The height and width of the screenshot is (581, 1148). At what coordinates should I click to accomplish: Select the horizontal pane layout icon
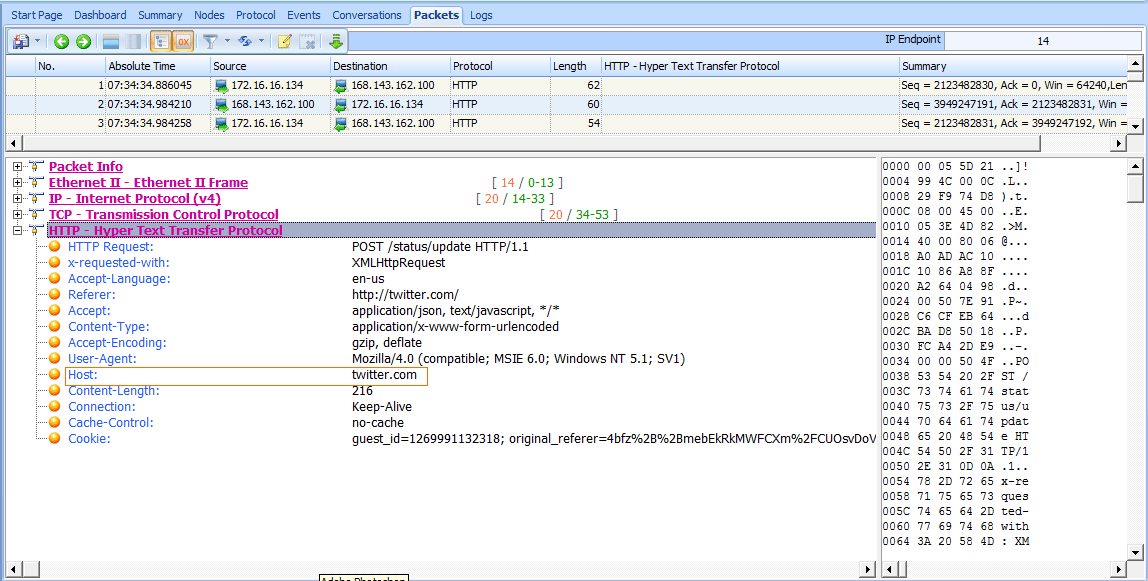click(x=111, y=42)
